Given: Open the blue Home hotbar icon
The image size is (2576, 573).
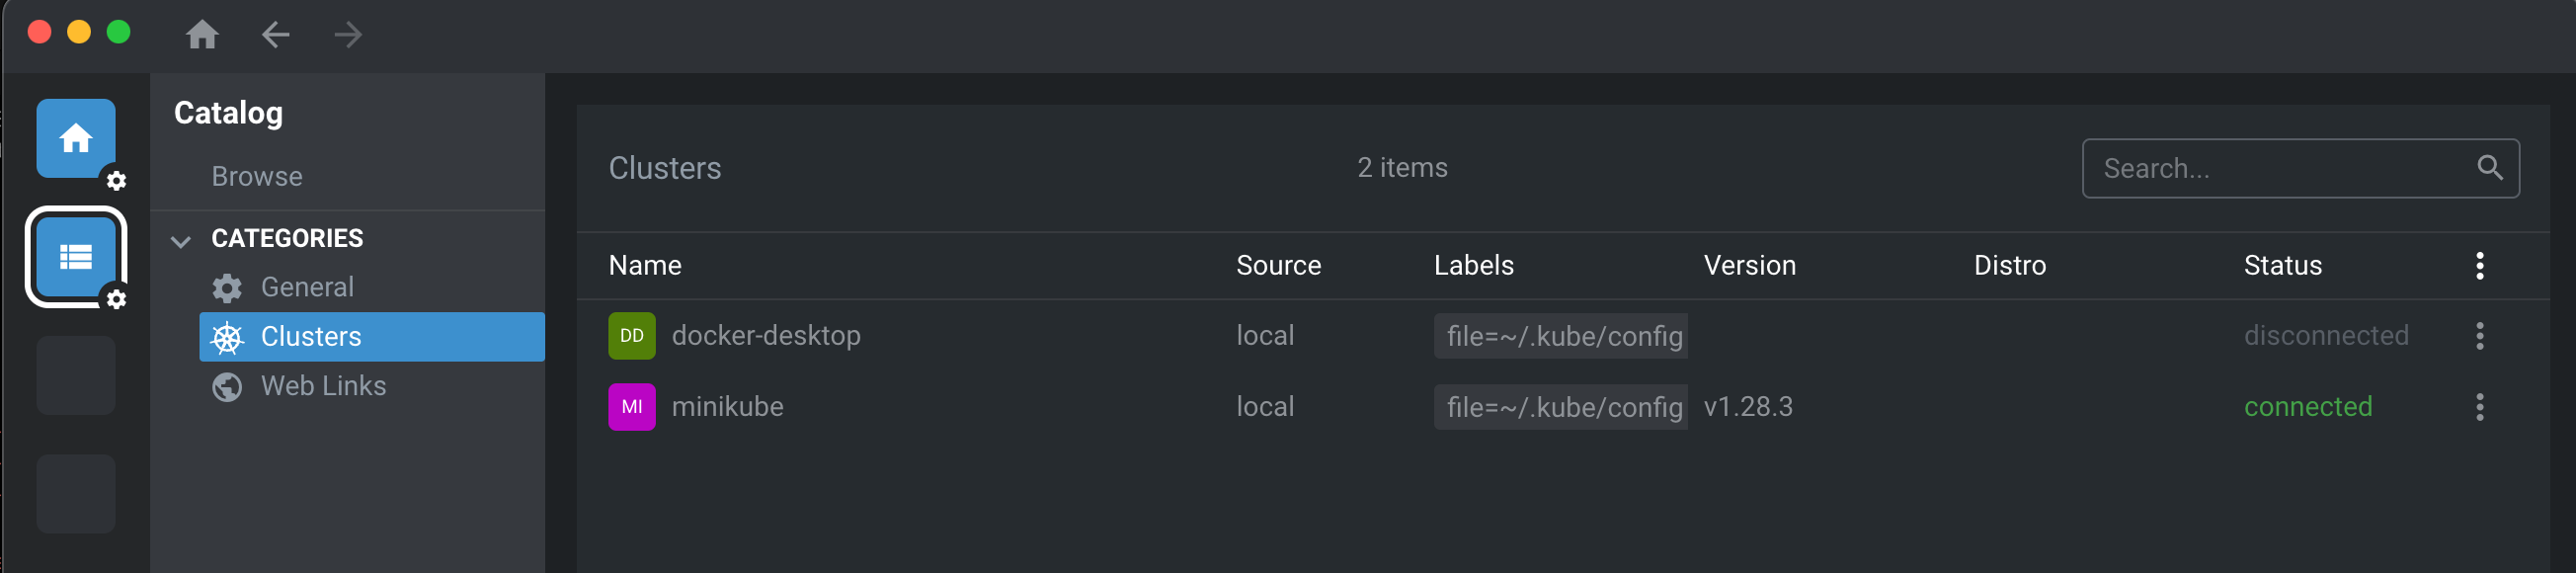Looking at the screenshot, I should (x=76, y=139).
